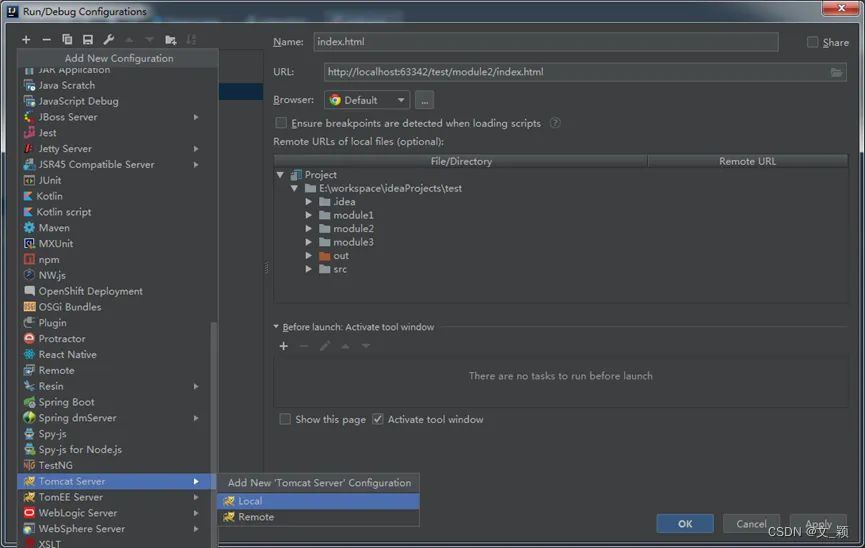
Task: Click into the Name text field
Action: pos(545,42)
